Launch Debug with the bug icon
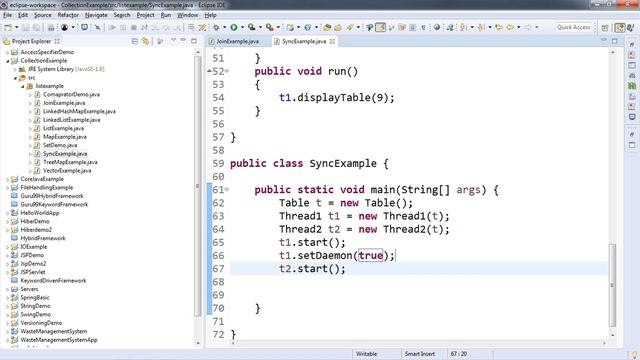 click(216, 27)
